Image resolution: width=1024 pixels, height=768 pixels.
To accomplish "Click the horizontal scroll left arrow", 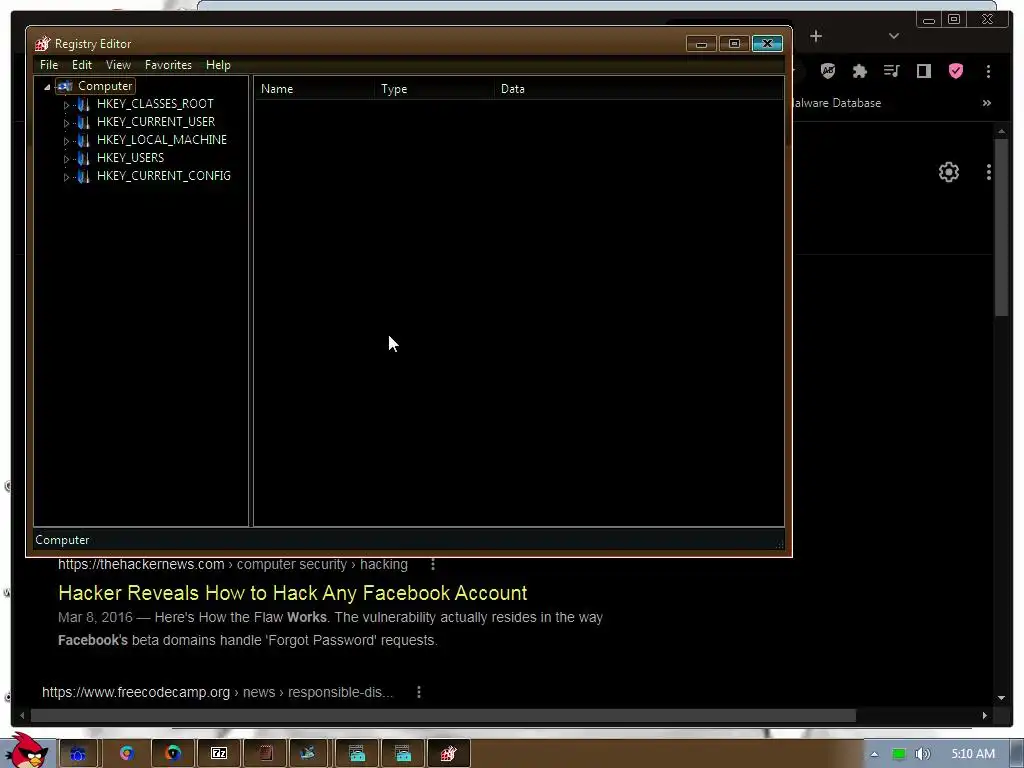I will [22, 715].
